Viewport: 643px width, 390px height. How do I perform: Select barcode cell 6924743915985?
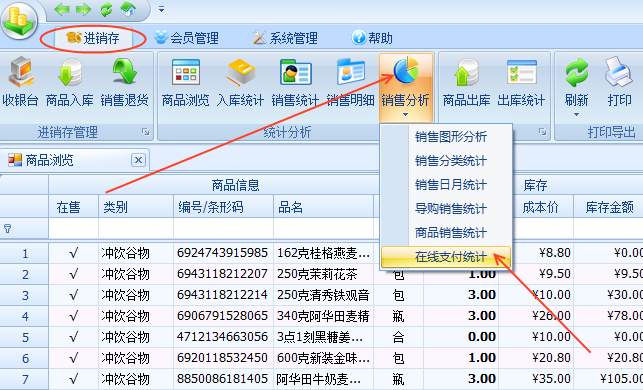point(223,253)
